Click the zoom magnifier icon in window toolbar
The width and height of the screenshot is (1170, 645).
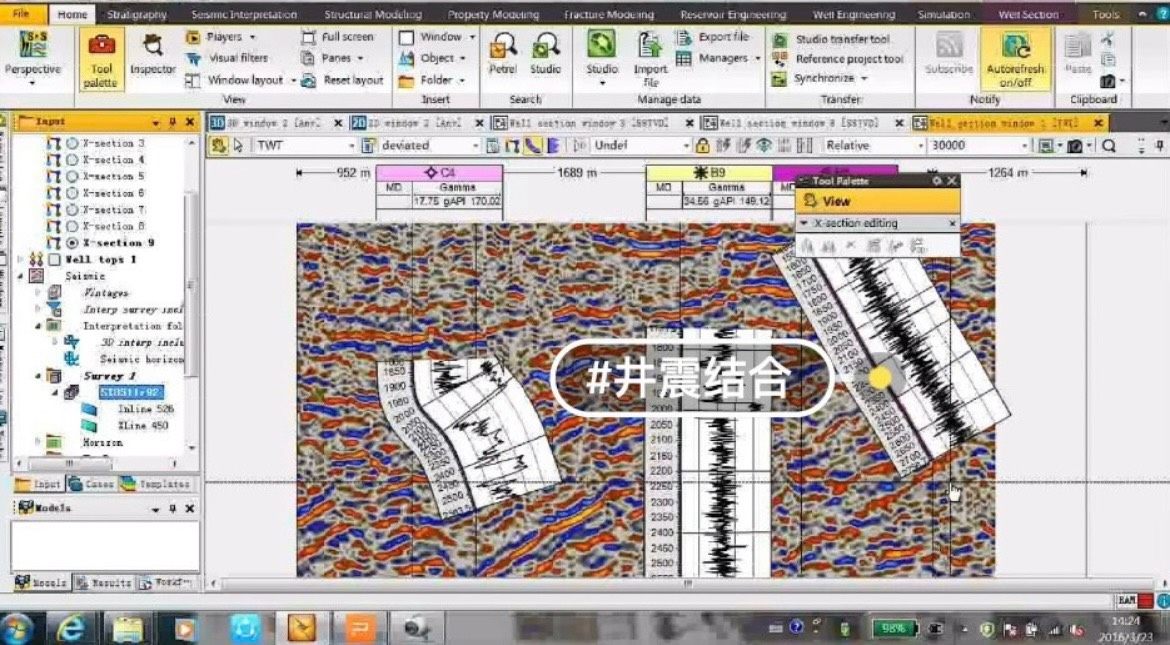pos(1109,146)
